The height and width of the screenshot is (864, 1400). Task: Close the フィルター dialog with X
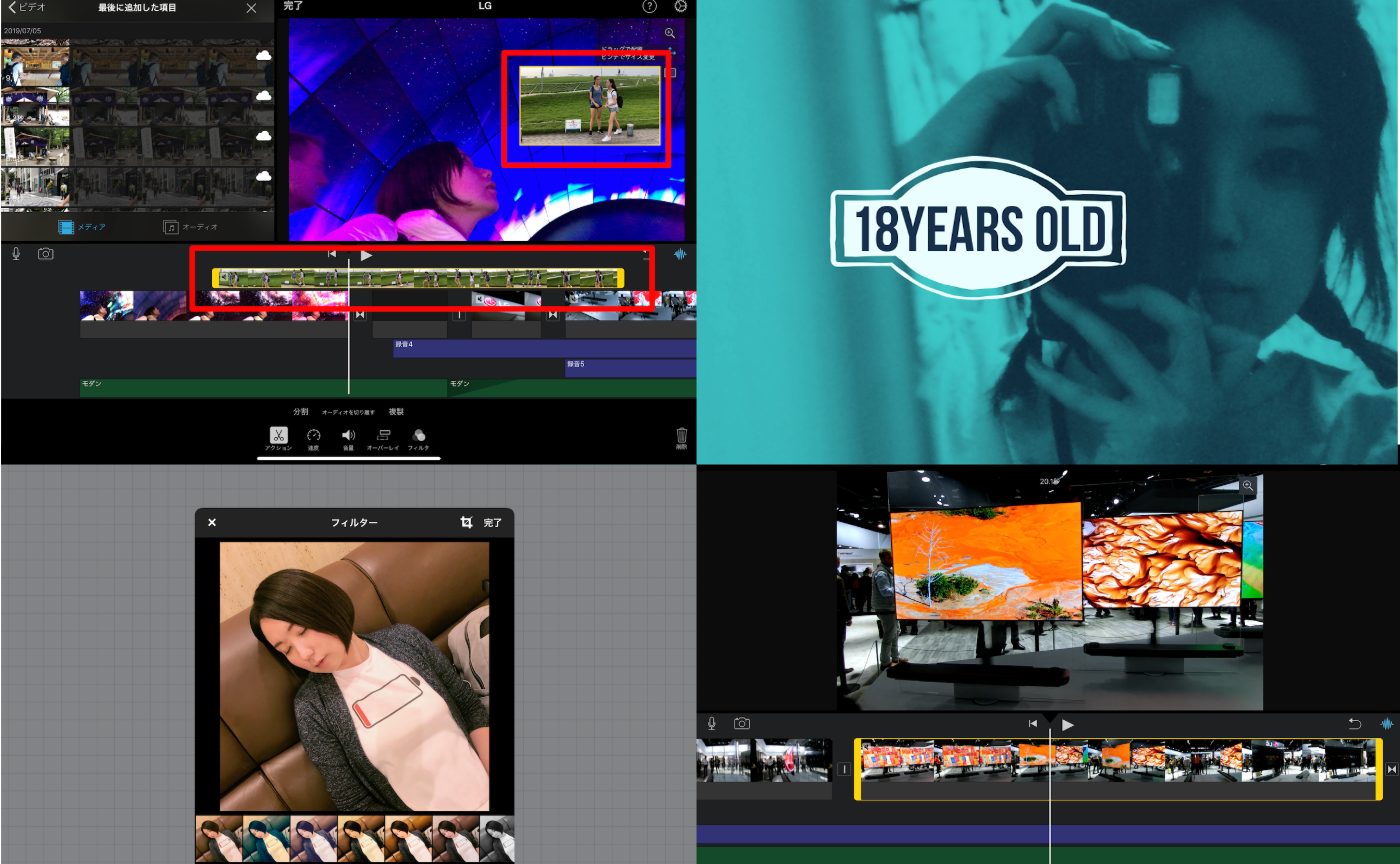click(212, 522)
